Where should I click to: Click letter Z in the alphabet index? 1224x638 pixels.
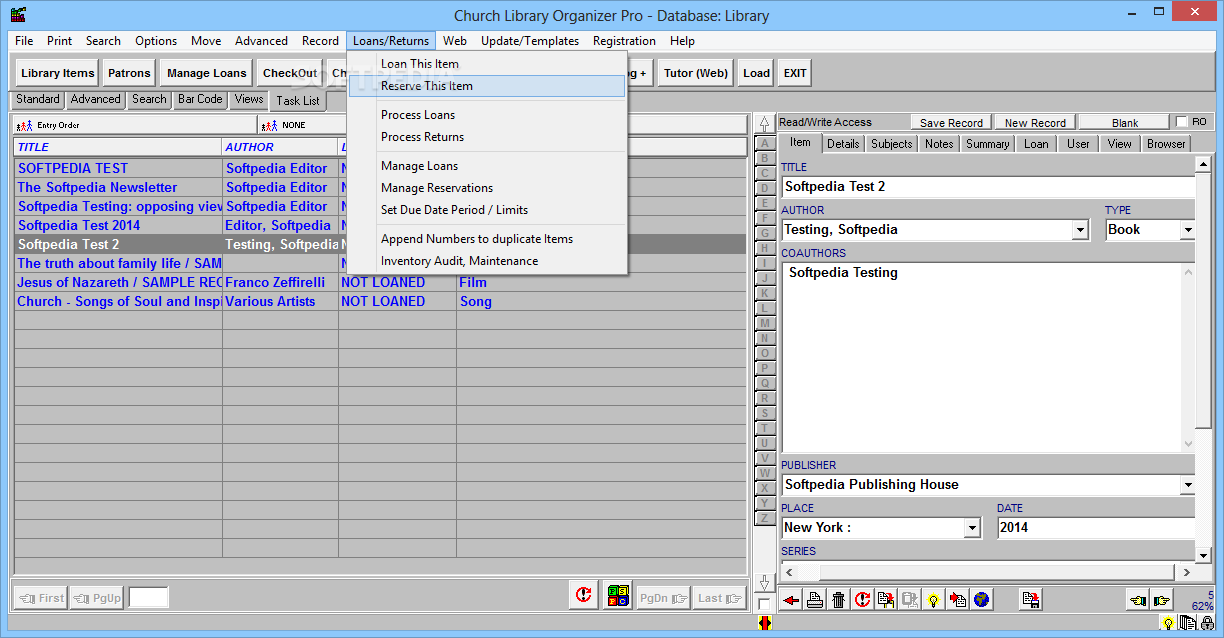(x=765, y=518)
